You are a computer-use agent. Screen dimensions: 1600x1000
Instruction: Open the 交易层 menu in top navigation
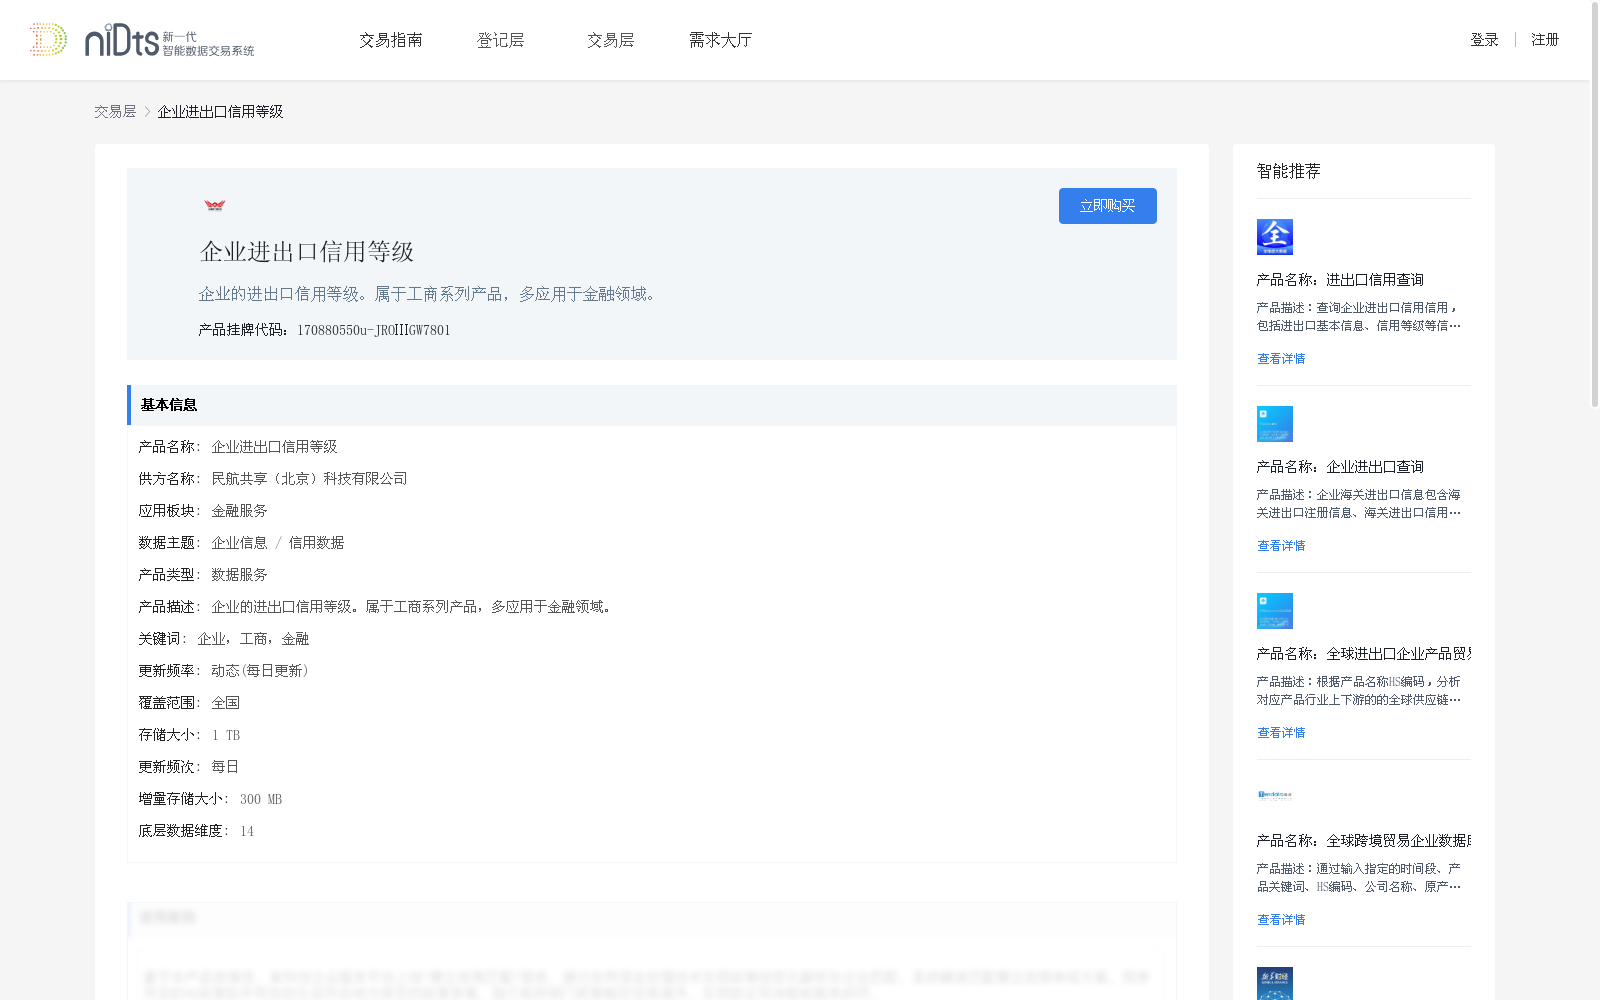(x=611, y=40)
